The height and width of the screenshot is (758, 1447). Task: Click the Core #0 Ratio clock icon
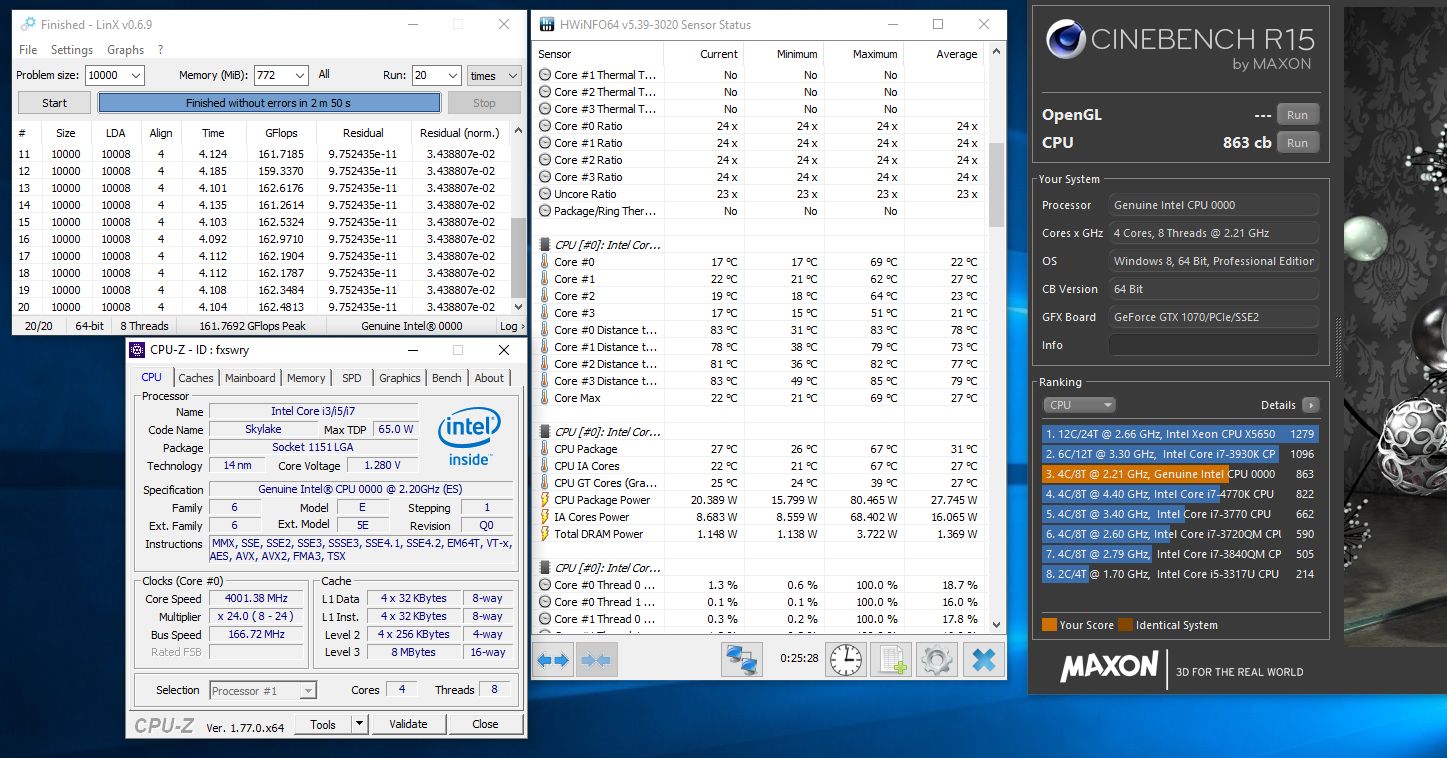(x=545, y=126)
